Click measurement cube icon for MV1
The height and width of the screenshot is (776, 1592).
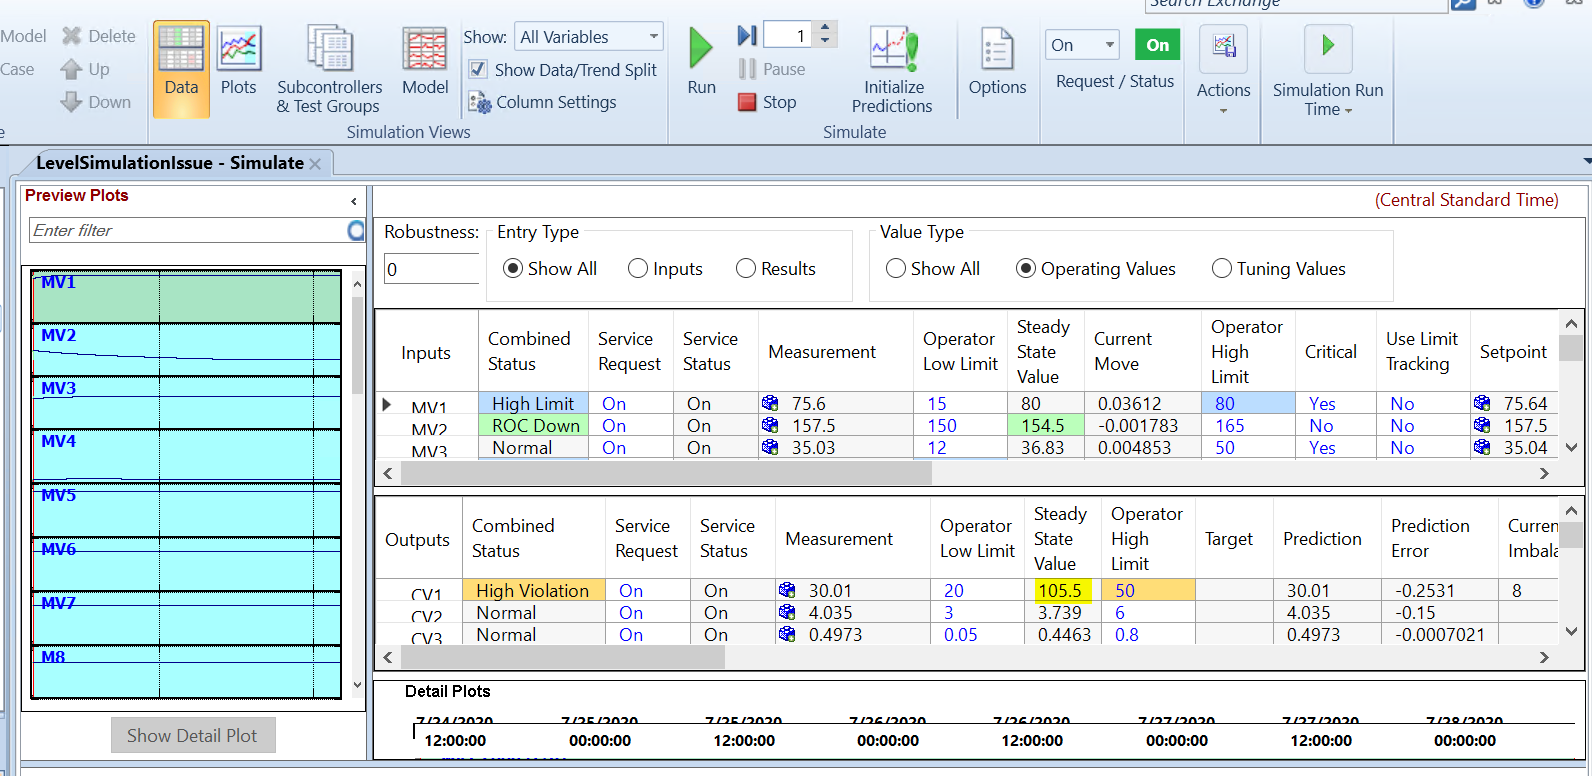pos(770,403)
